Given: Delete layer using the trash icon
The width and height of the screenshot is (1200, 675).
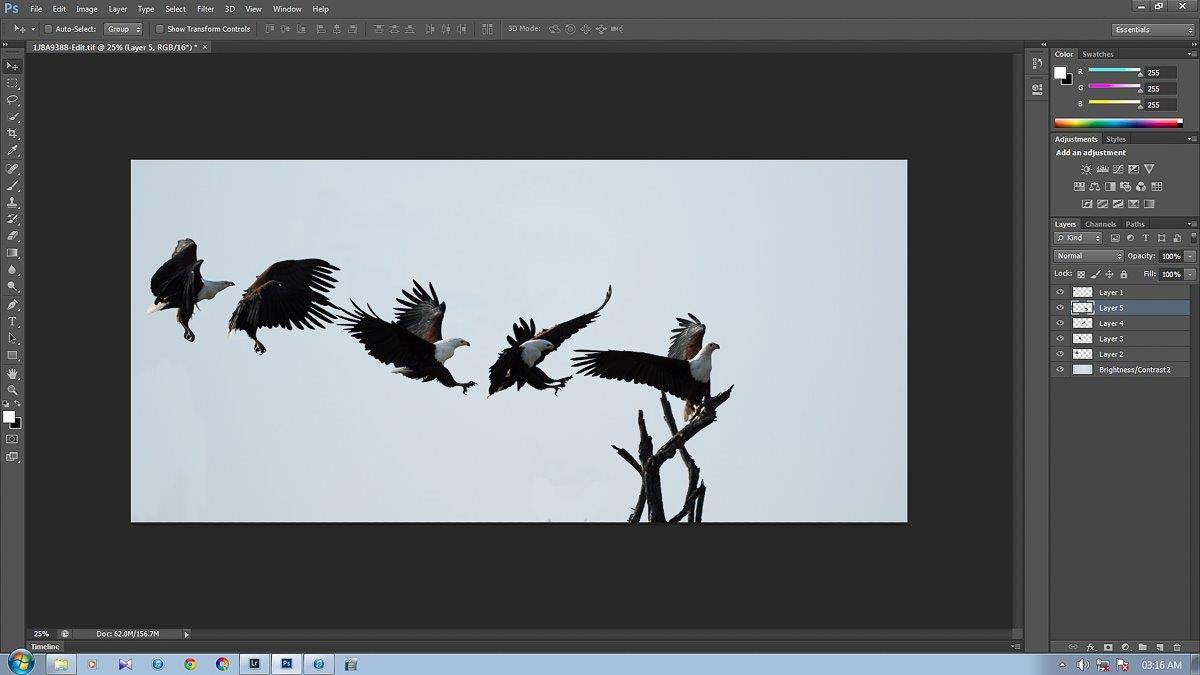Looking at the screenshot, I should click(1177, 647).
